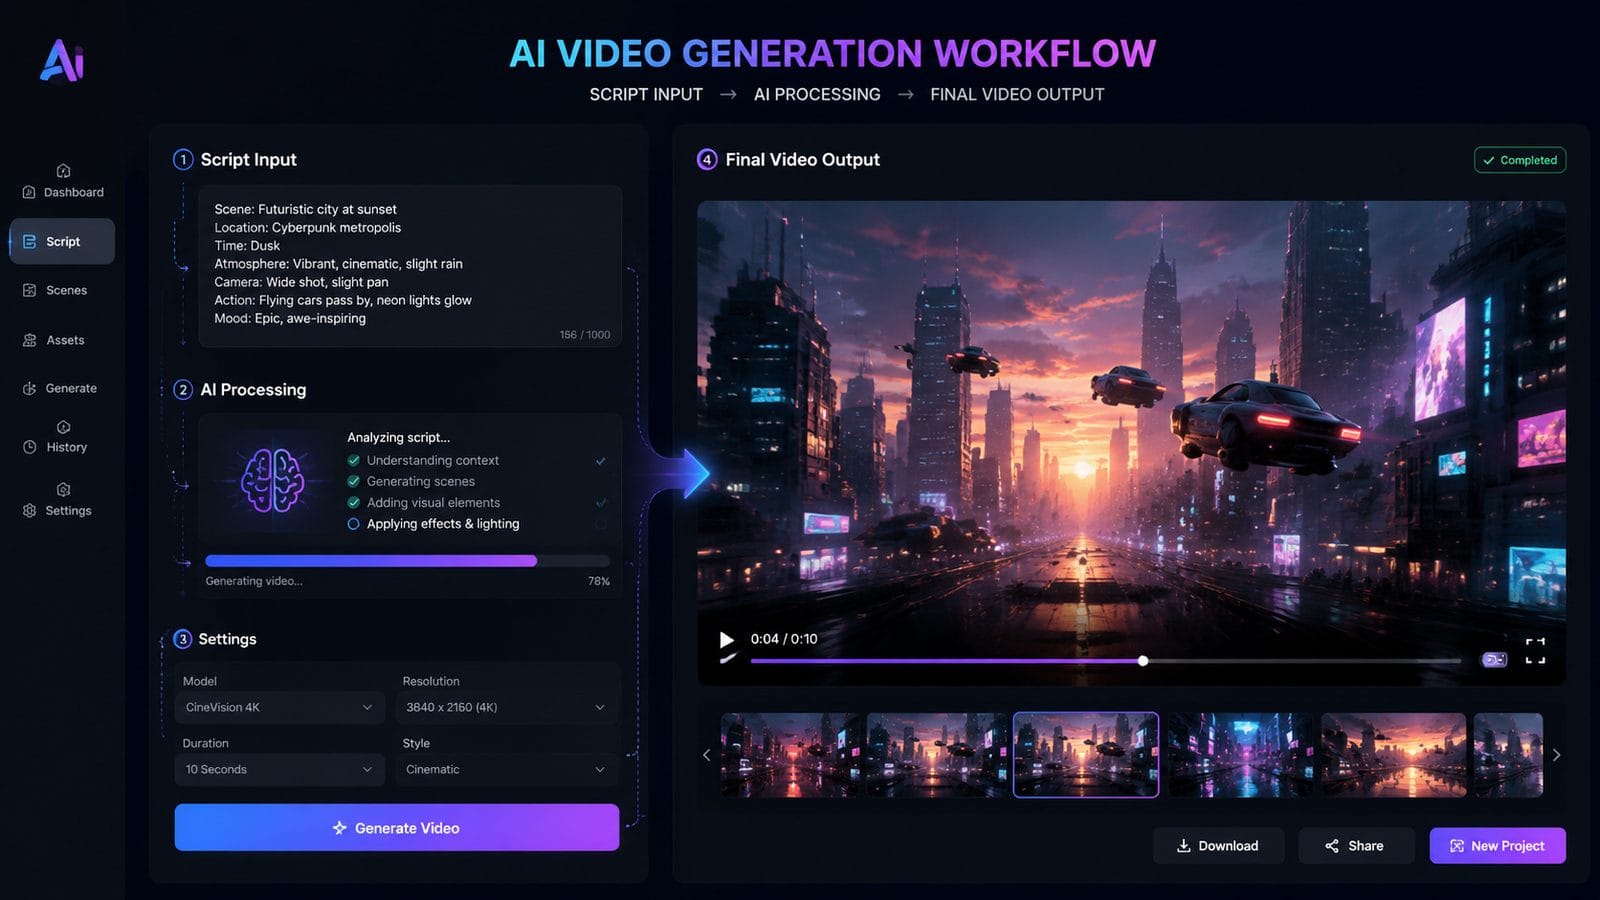This screenshot has height=900, width=1600.
Task: Play the video with the play button
Action: (726, 640)
